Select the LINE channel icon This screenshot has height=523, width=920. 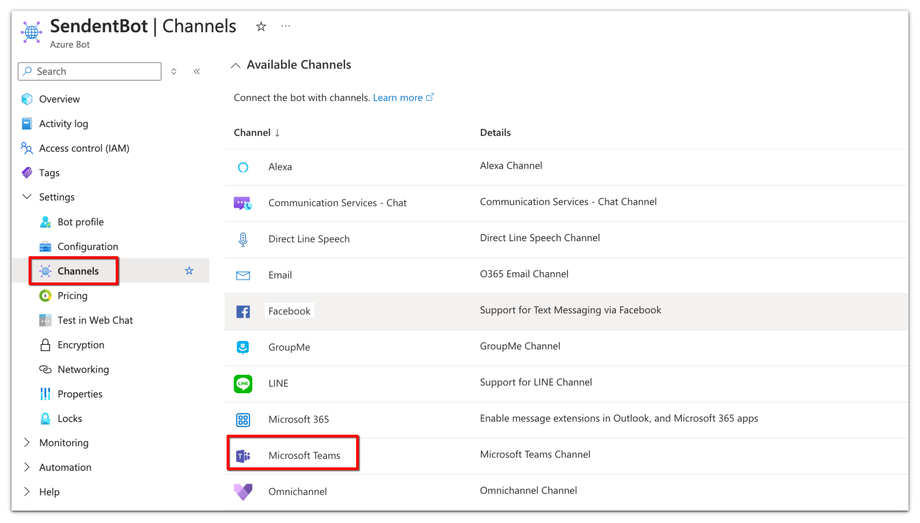[x=243, y=384]
